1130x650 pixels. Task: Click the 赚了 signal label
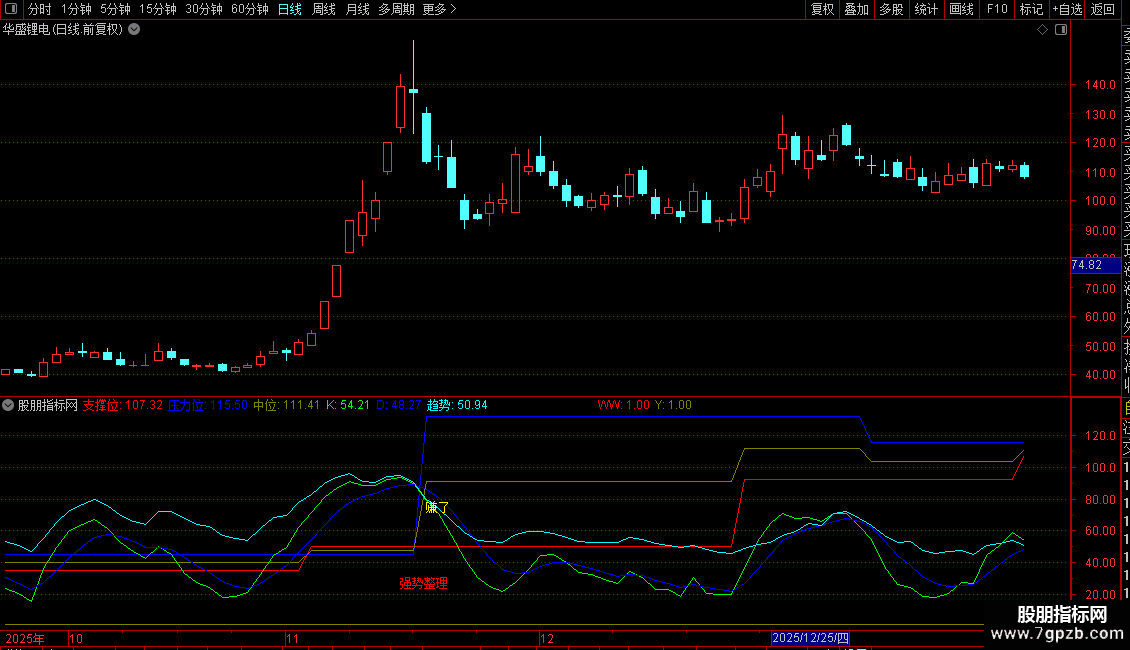tap(437, 507)
